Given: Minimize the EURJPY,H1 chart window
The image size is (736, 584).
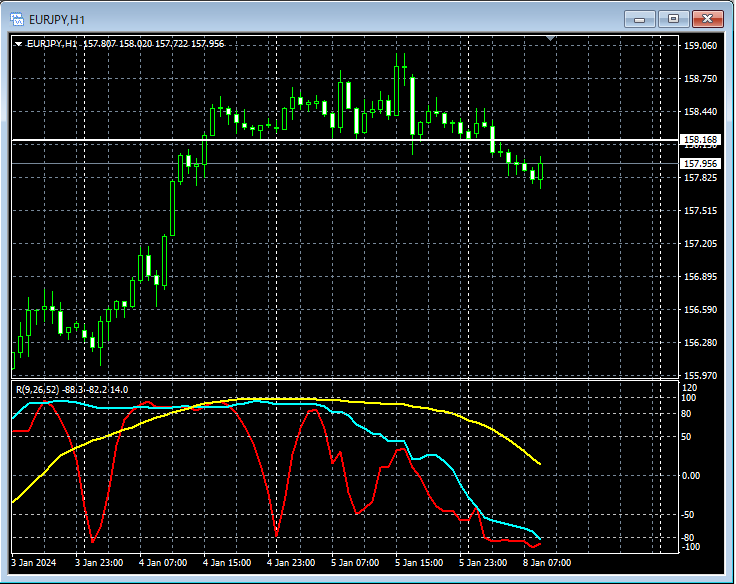Looking at the screenshot, I should pos(639,19).
